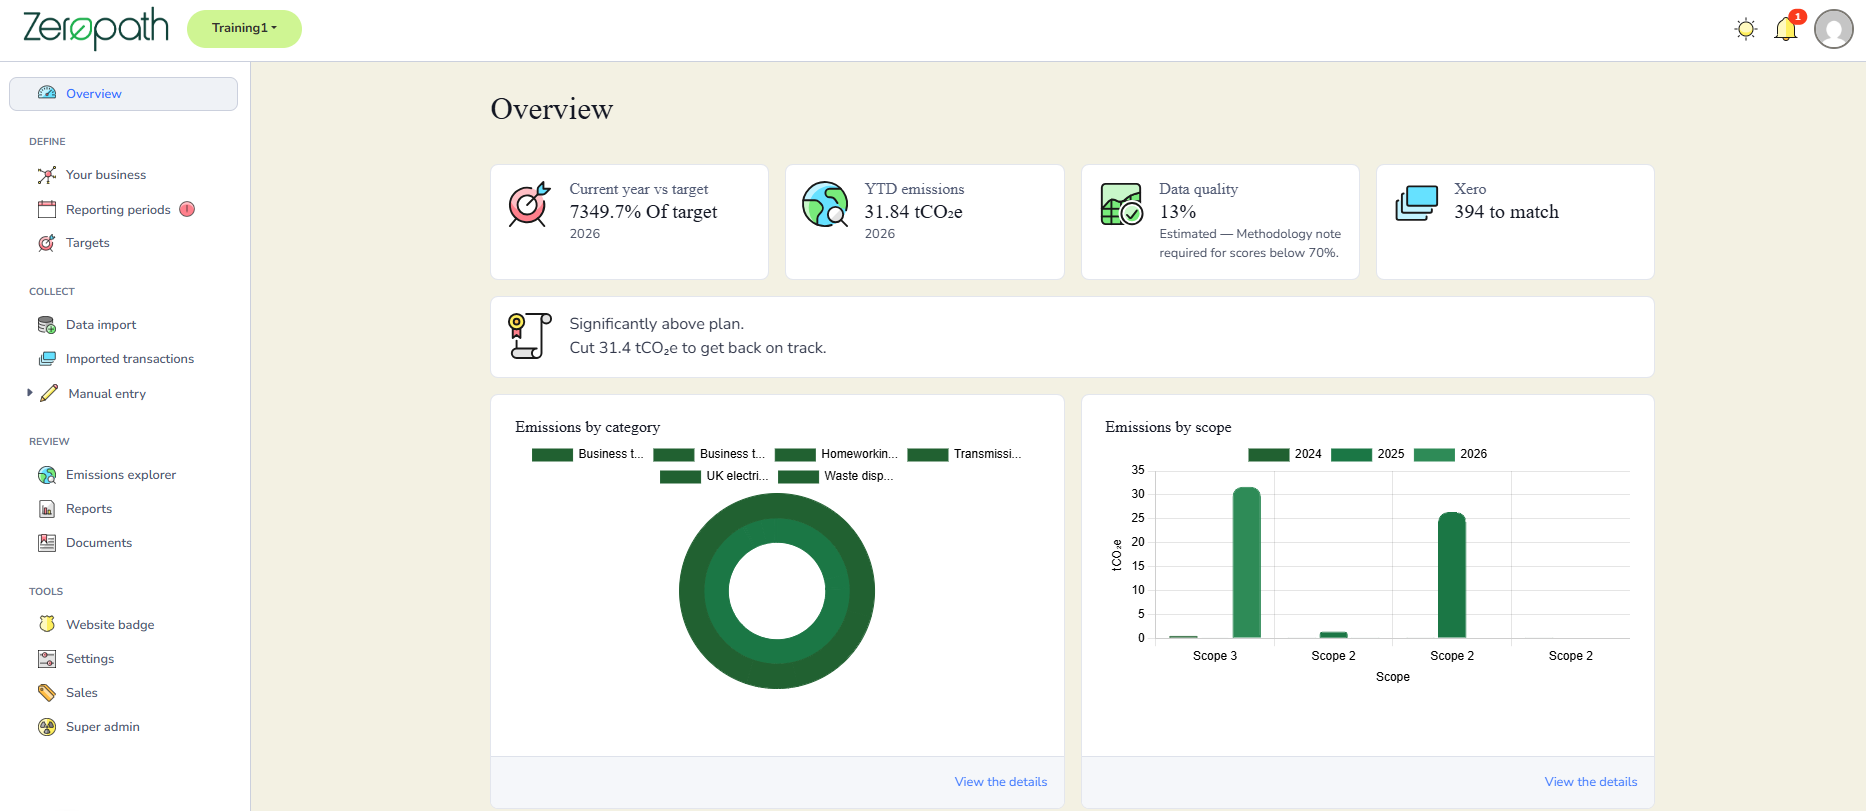Screen dimensions: 1866x811
Task: Toggle UK electricity legend item
Action: coord(714,476)
